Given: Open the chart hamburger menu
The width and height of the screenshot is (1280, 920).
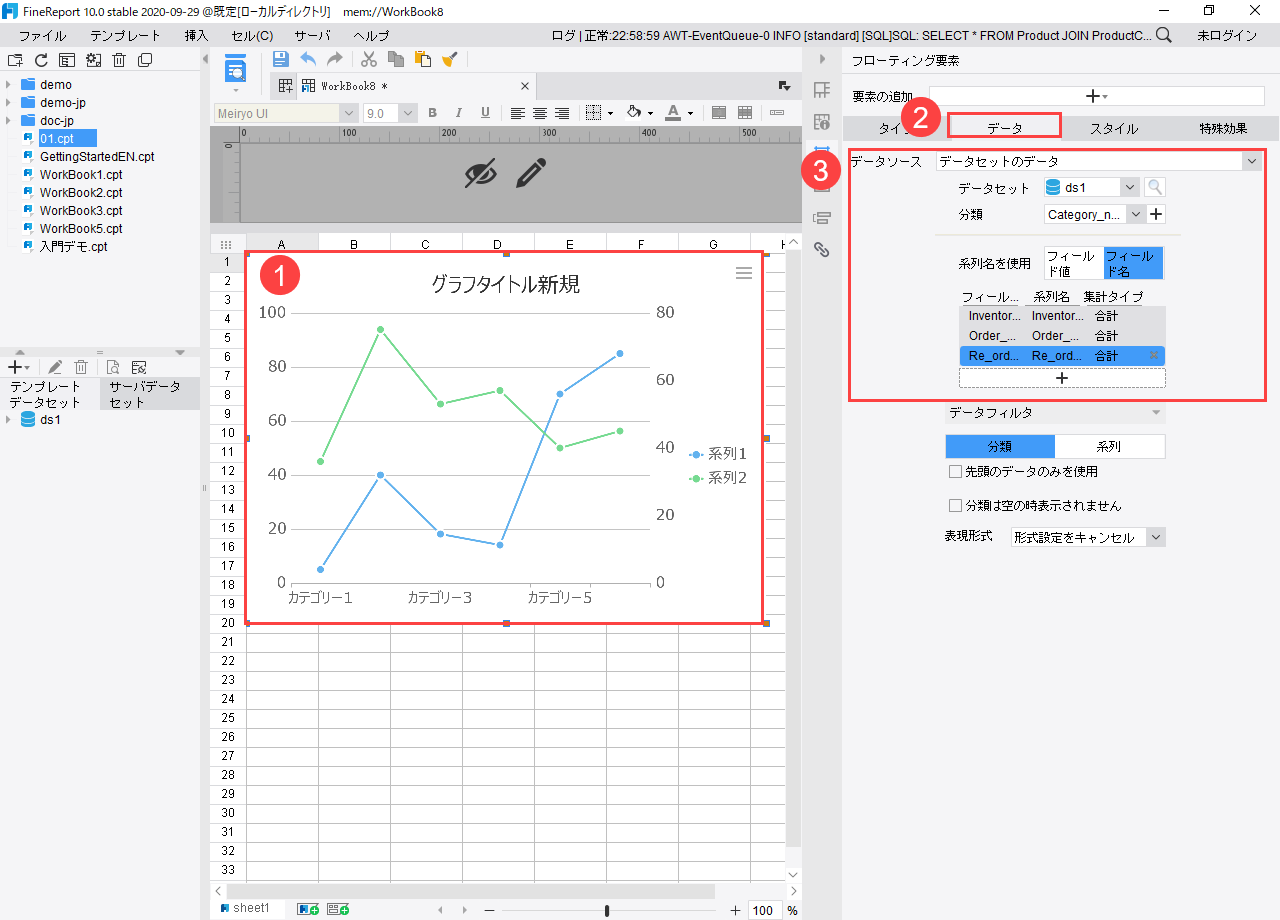Looking at the screenshot, I should pyautogui.click(x=744, y=273).
